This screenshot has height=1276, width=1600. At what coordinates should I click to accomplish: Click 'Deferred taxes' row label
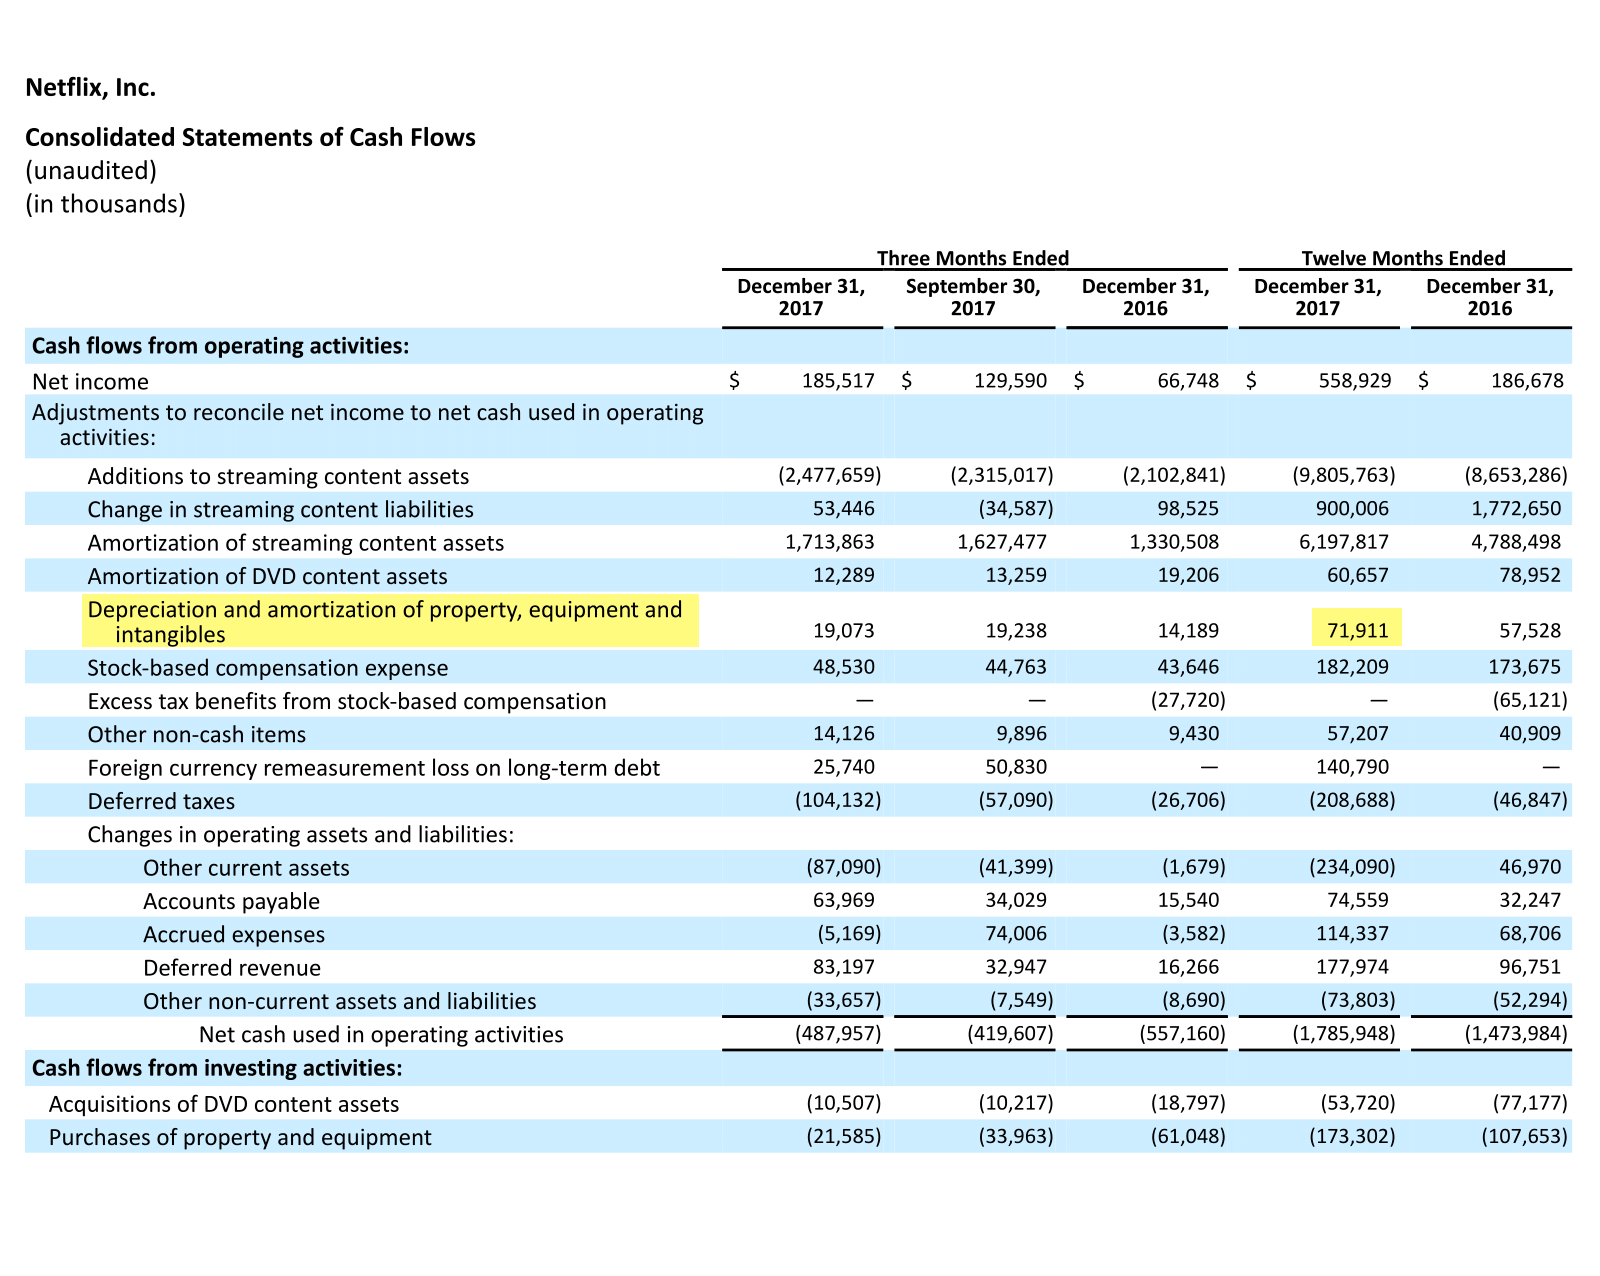(x=161, y=801)
